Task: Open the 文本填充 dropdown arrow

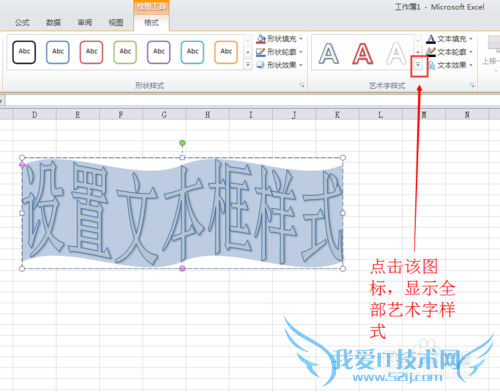Action: pyautogui.click(x=471, y=39)
